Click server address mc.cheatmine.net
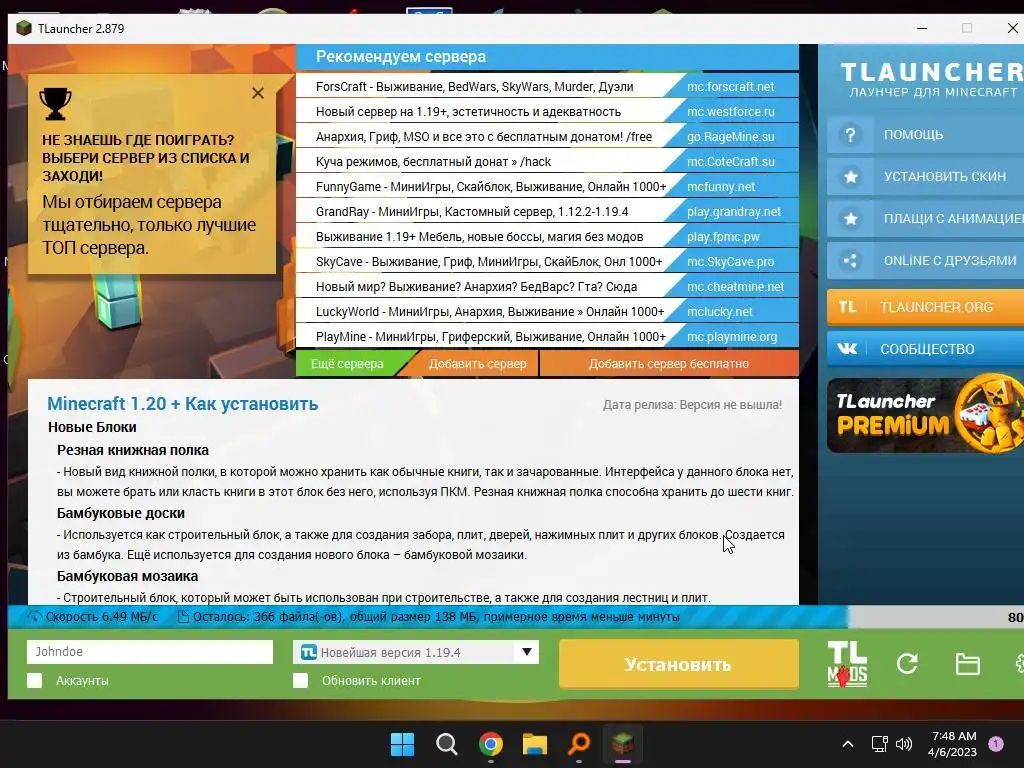This screenshot has height=768, width=1024. pos(735,287)
